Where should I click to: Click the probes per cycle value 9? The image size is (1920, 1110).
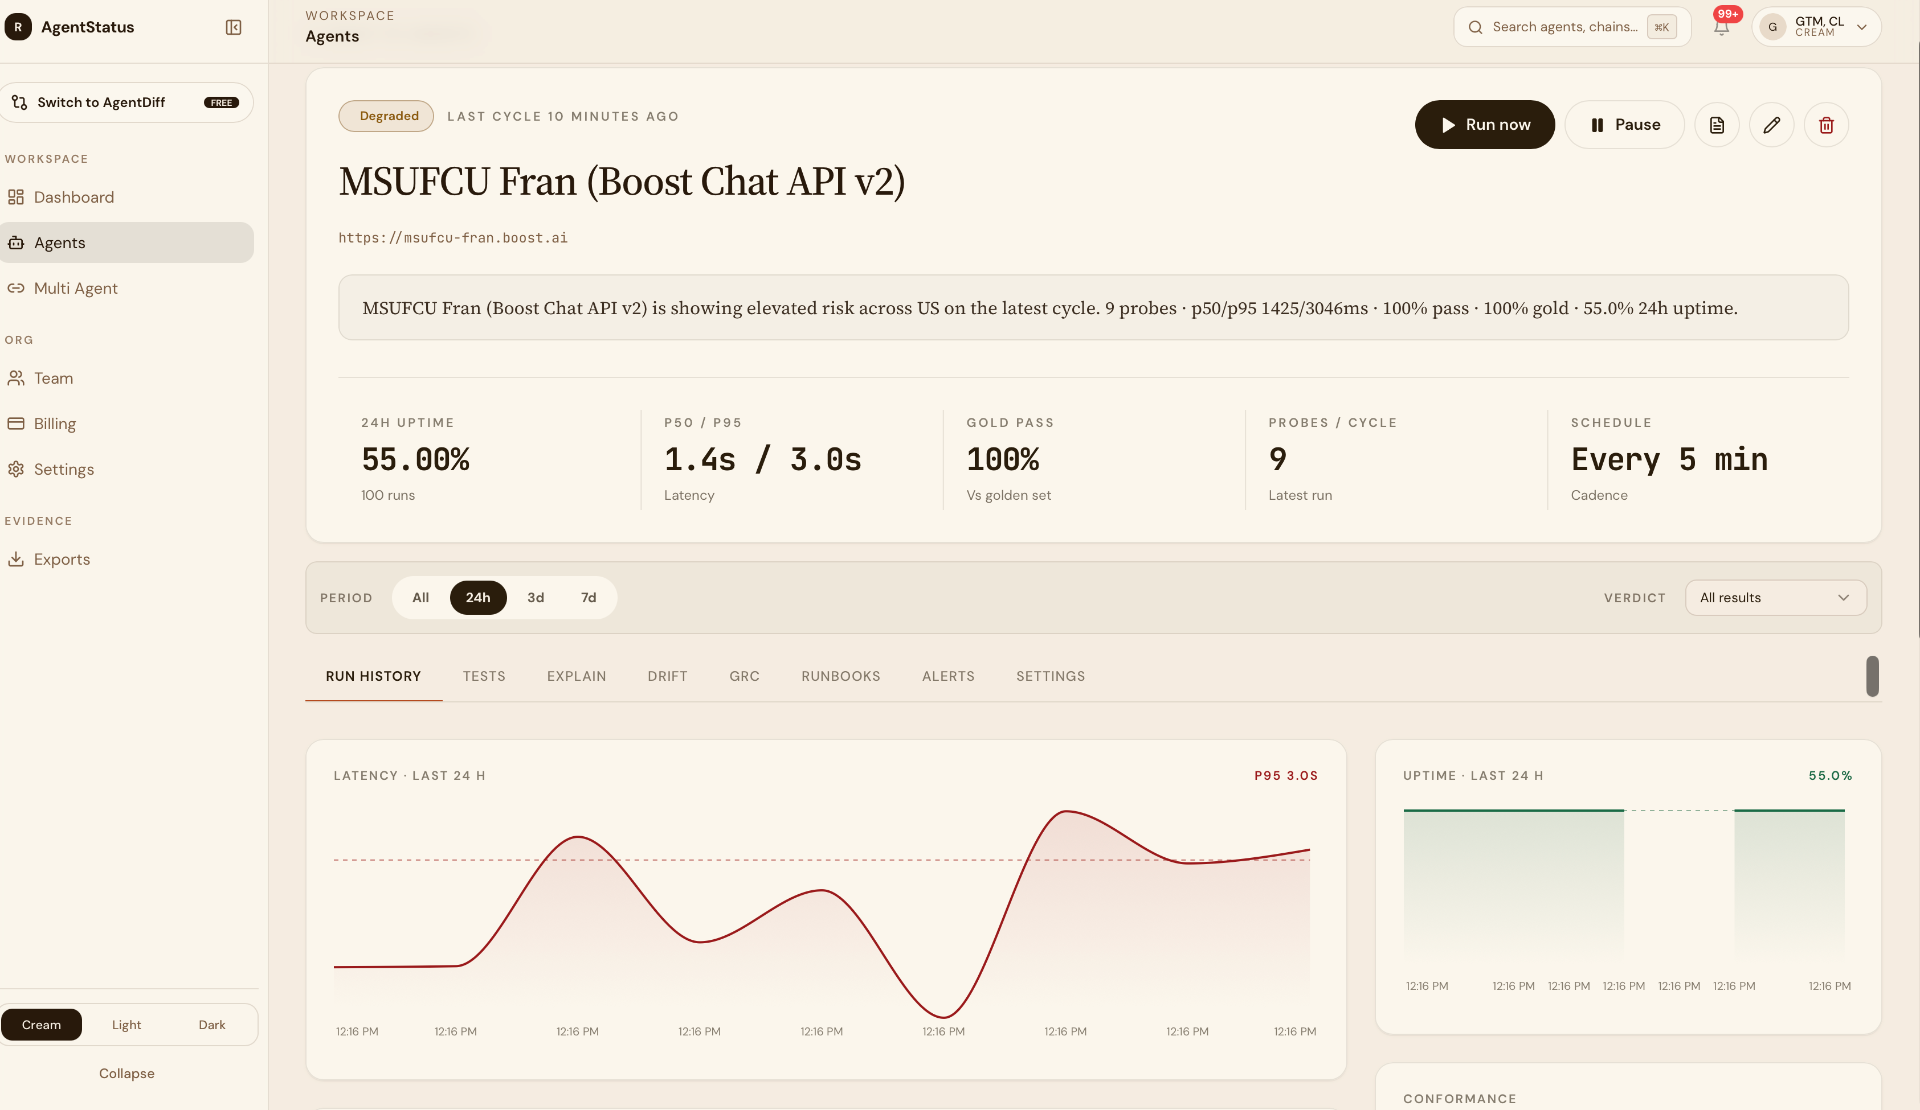pos(1278,460)
